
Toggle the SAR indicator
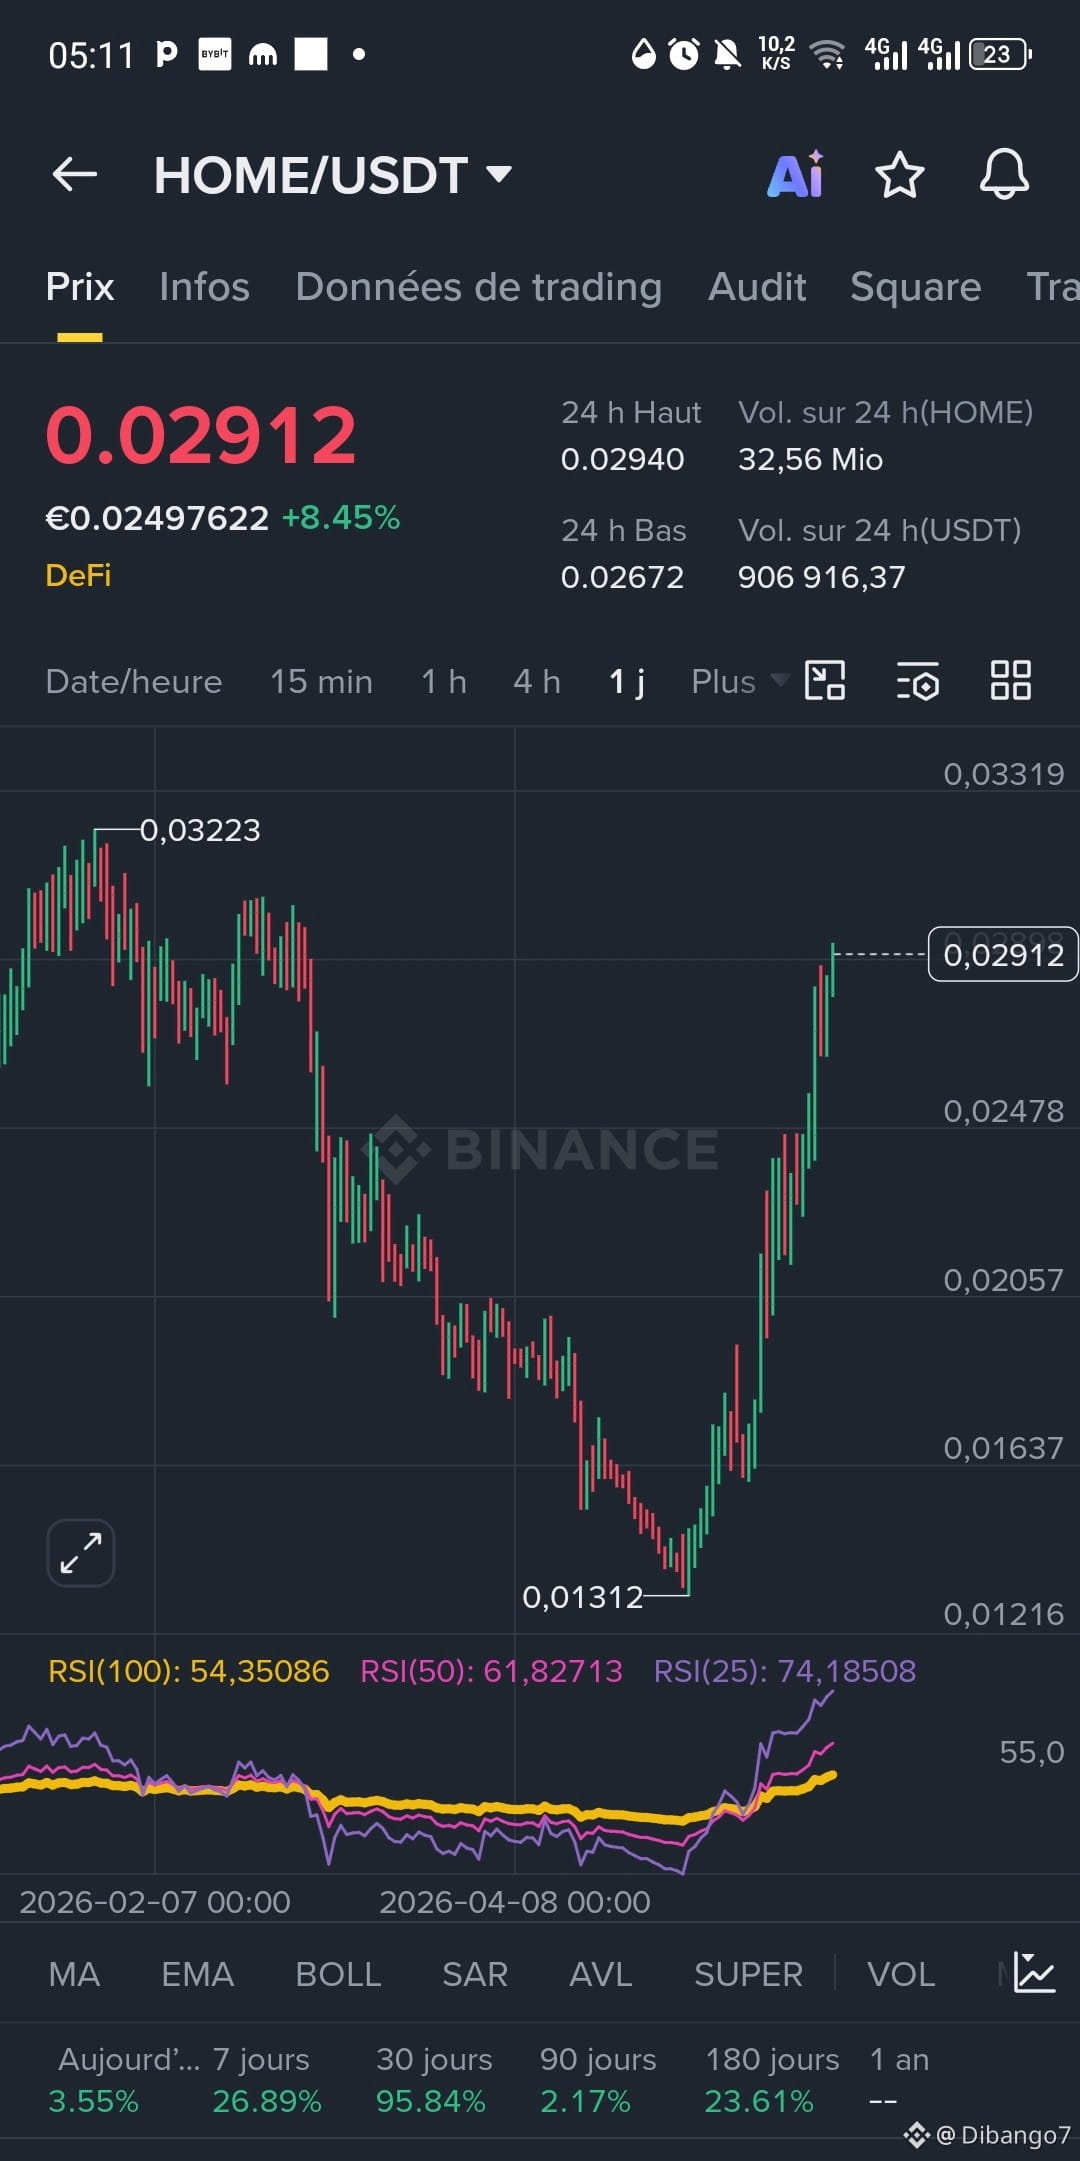[x=475, y=1974]
